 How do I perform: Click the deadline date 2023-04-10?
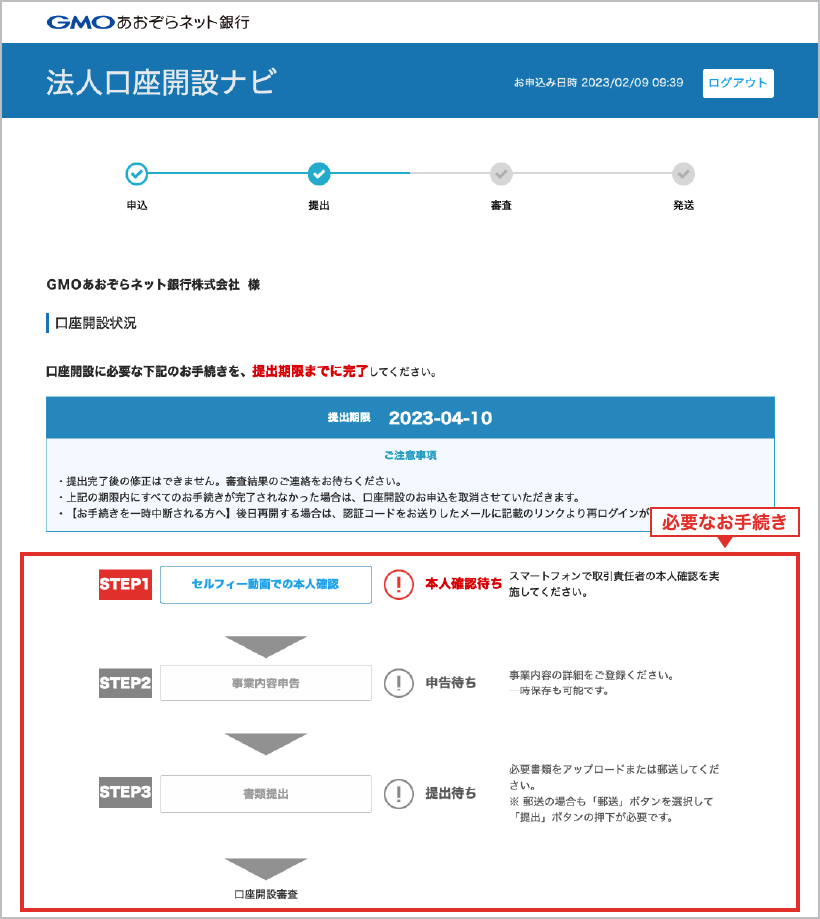440,418
